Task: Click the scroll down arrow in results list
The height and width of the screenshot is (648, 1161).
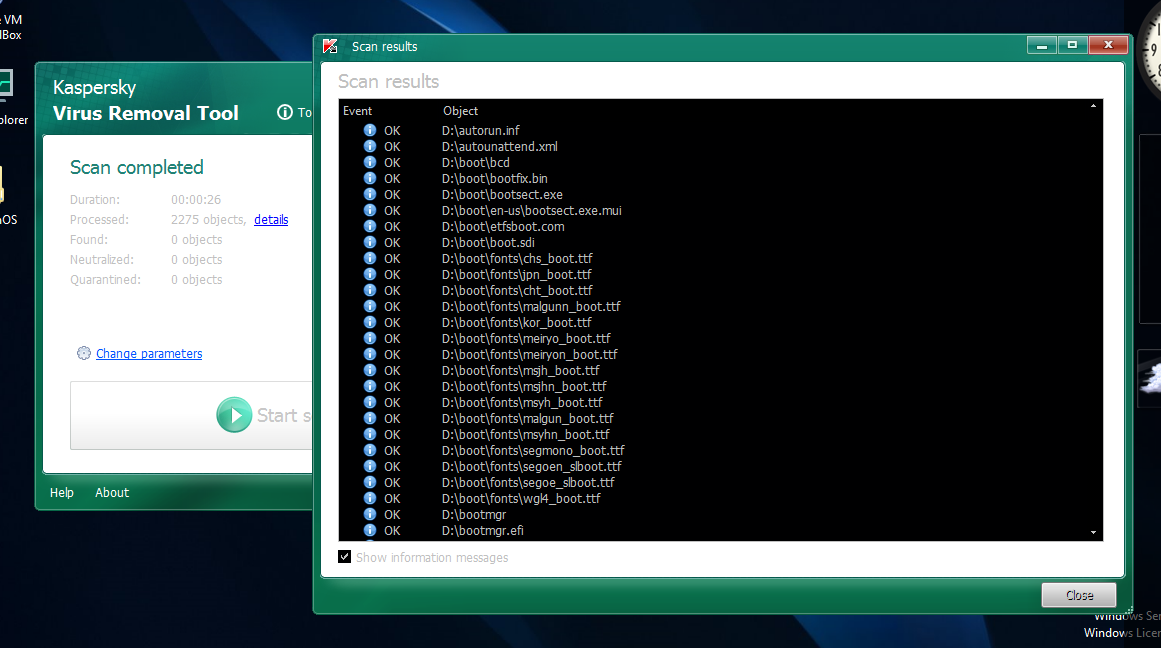Action: tap(1093, 532)
